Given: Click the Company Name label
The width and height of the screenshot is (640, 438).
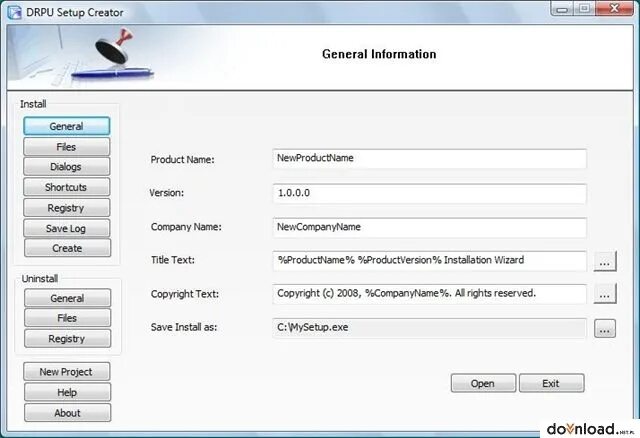Looking at the screenshot, I should (186, 227).
